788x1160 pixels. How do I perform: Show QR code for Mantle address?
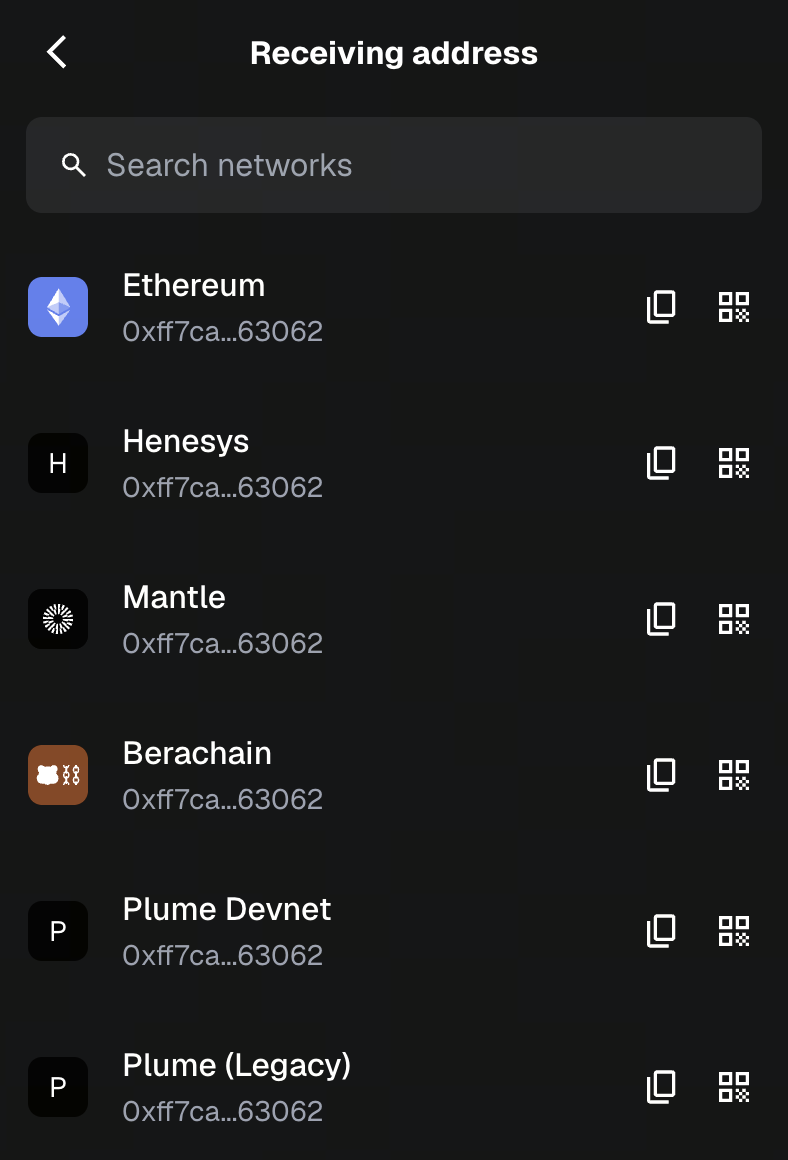point(734,619)
